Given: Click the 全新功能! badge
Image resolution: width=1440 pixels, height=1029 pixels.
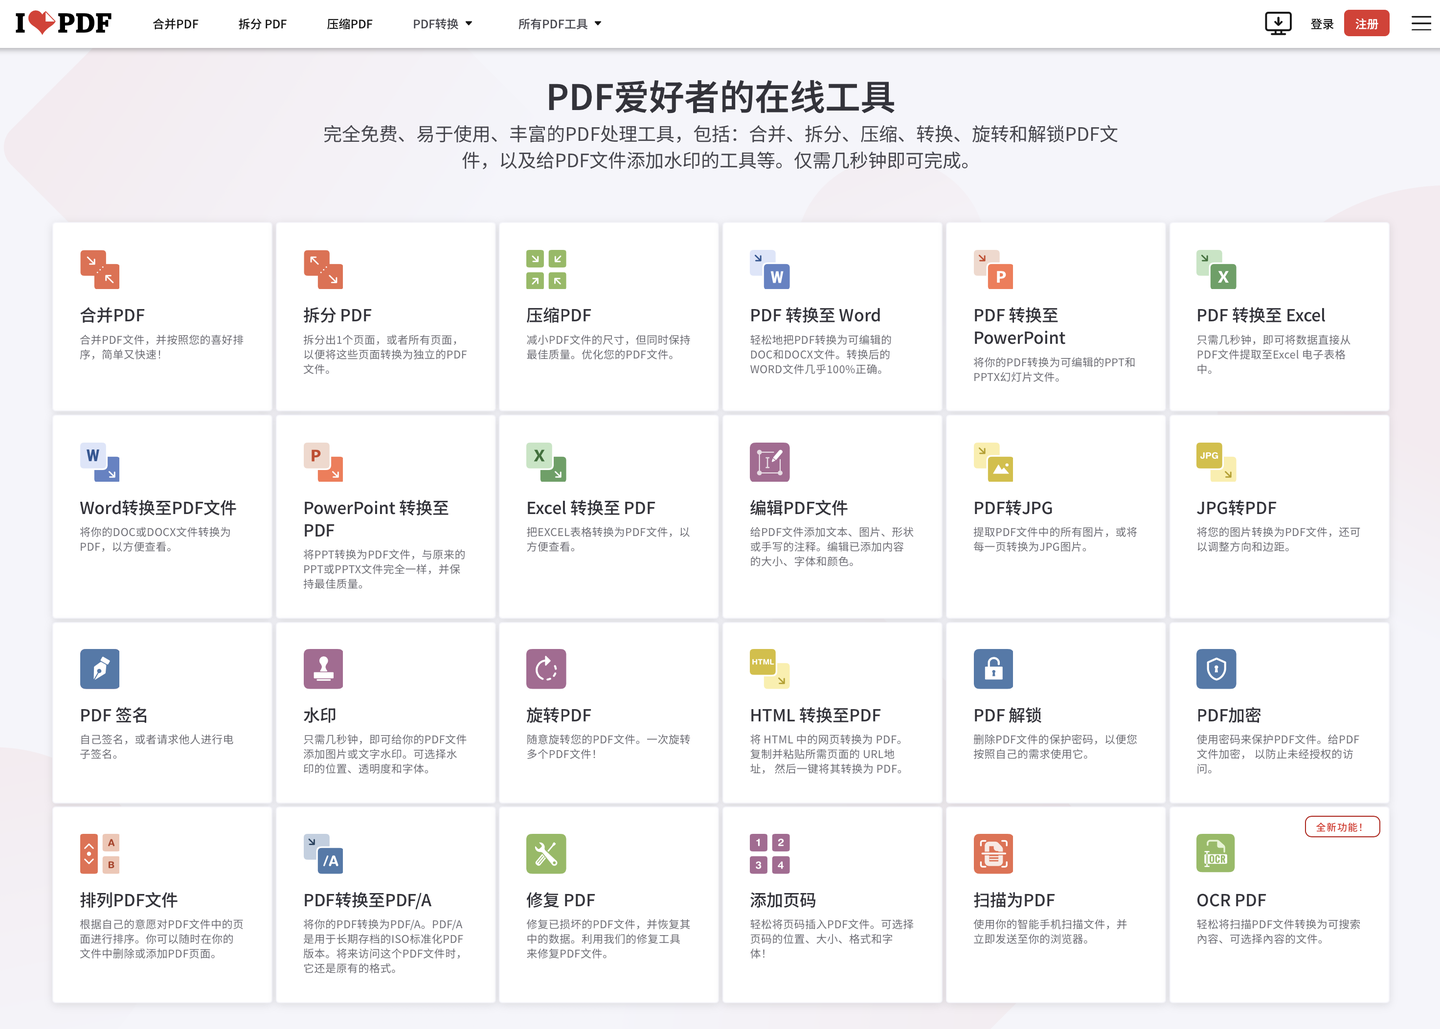Looking at the screenshot, I should 1342,827.
